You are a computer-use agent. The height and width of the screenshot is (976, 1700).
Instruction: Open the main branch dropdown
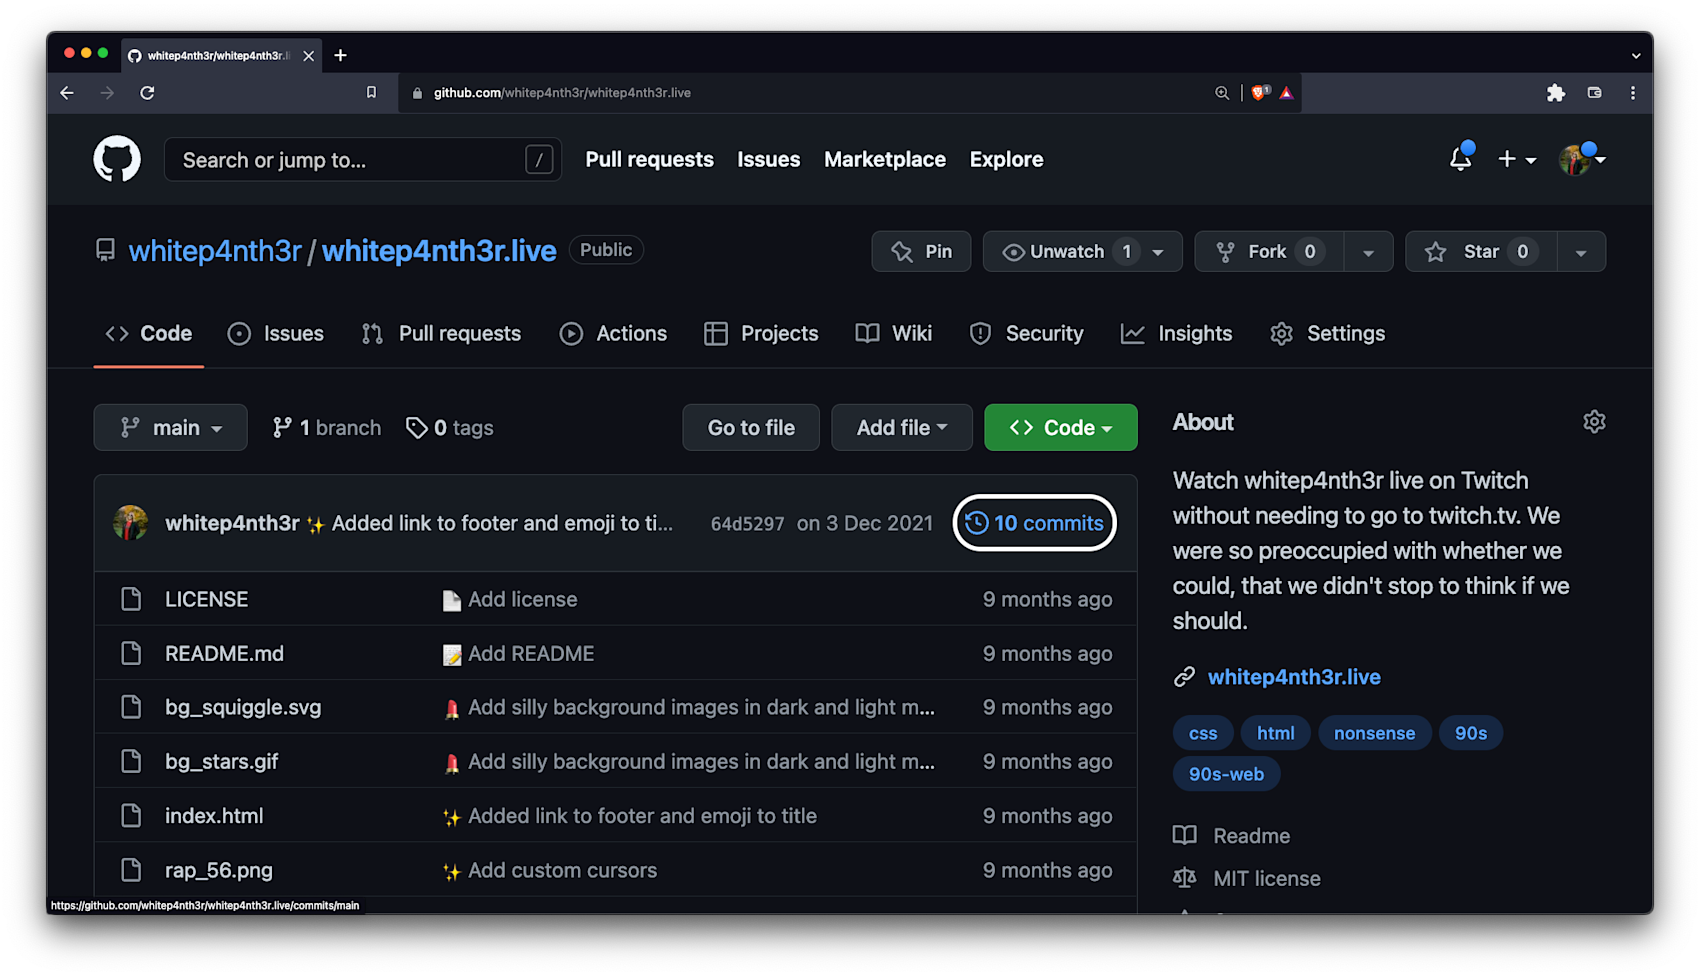[x=170, y=427]
